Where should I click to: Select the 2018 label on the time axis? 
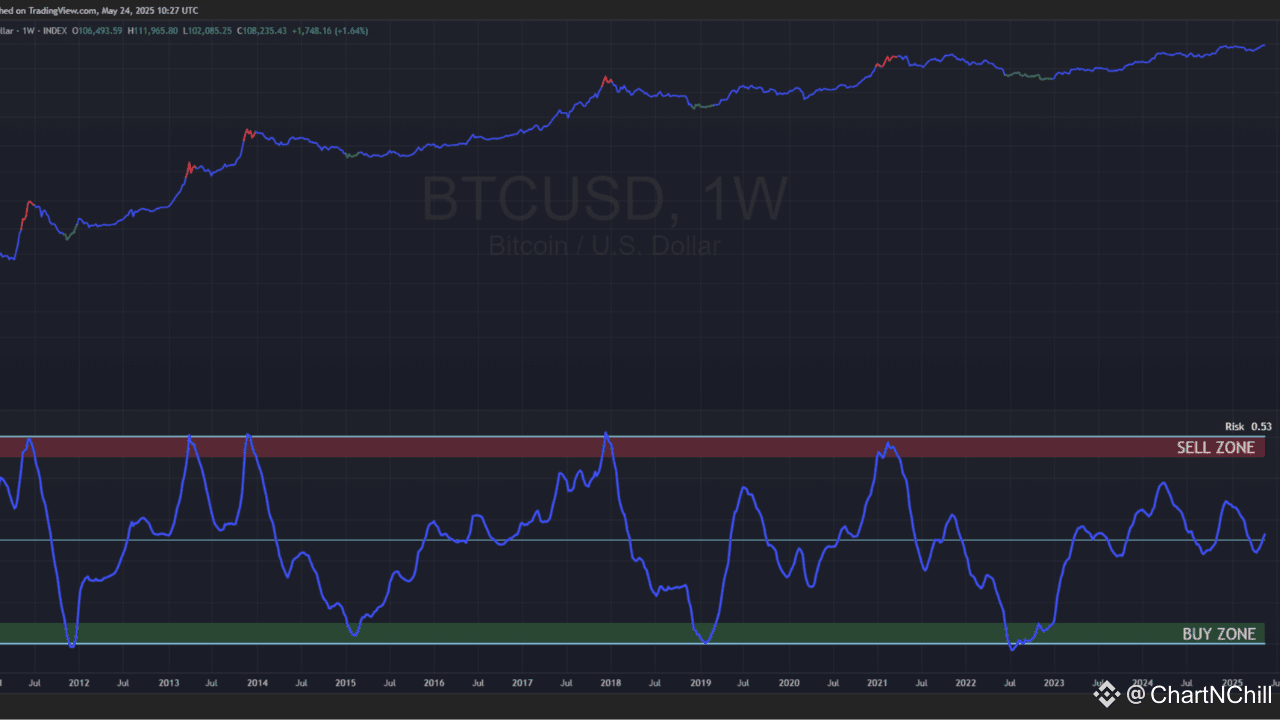click(x=610, y=683)
